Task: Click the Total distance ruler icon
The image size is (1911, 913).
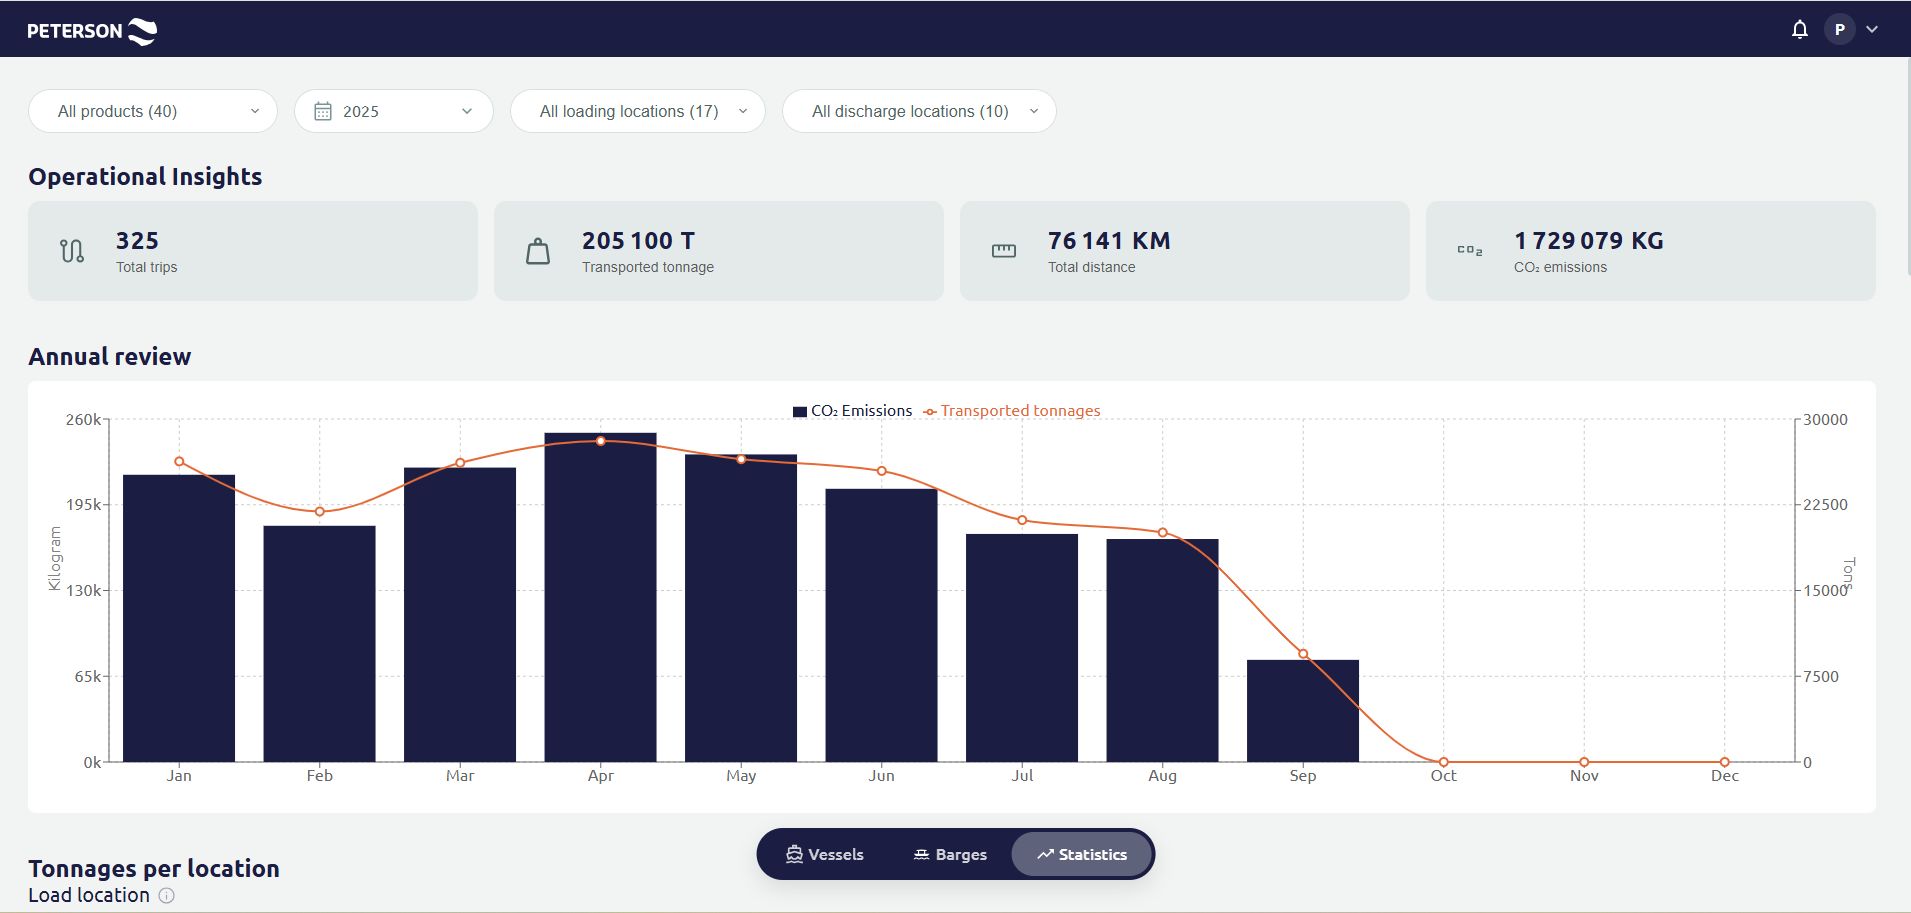Action: click(1005, 250)
